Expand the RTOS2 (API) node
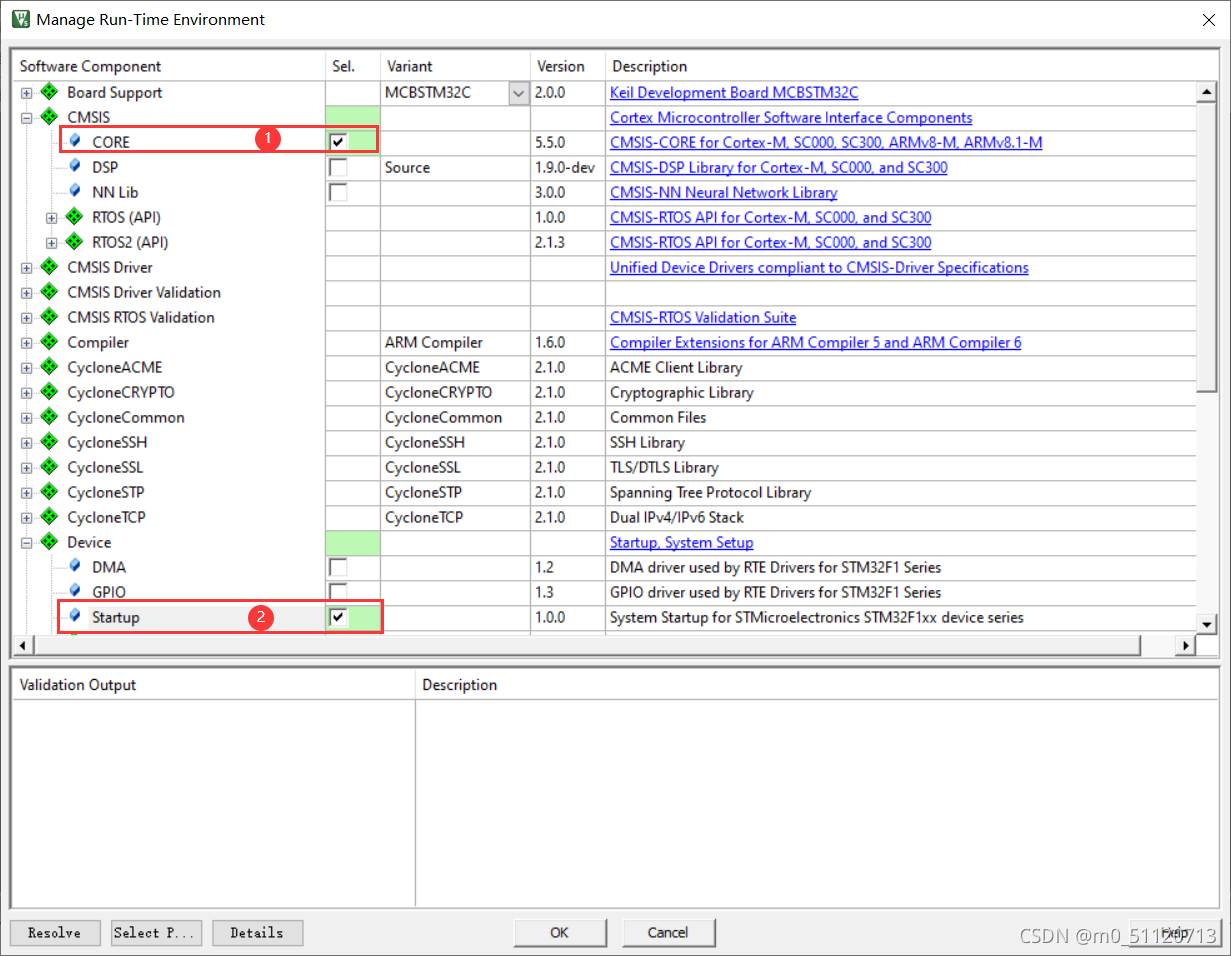 pos(51,243)
